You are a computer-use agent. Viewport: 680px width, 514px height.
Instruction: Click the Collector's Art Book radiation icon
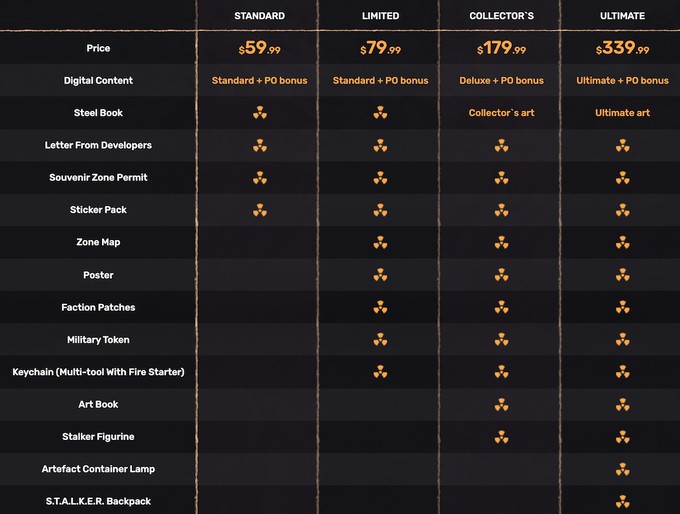click(501, 404)
